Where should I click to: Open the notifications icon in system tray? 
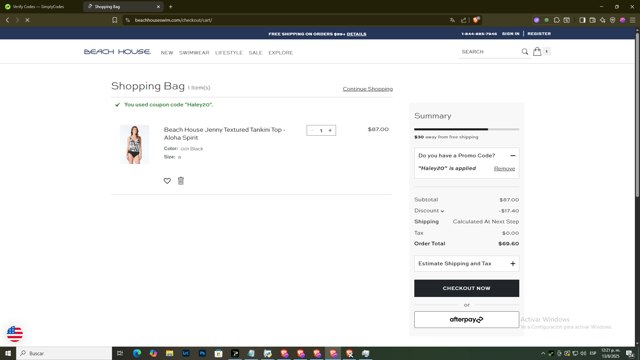[x=630, y=353]
